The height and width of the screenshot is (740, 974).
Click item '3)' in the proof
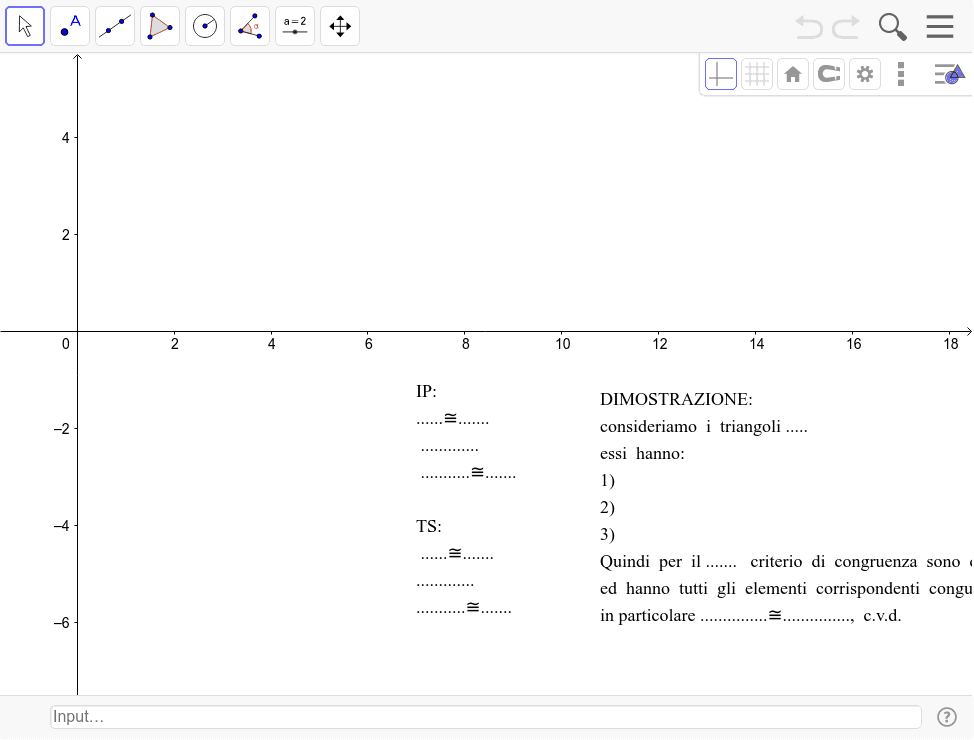point(607,535)
